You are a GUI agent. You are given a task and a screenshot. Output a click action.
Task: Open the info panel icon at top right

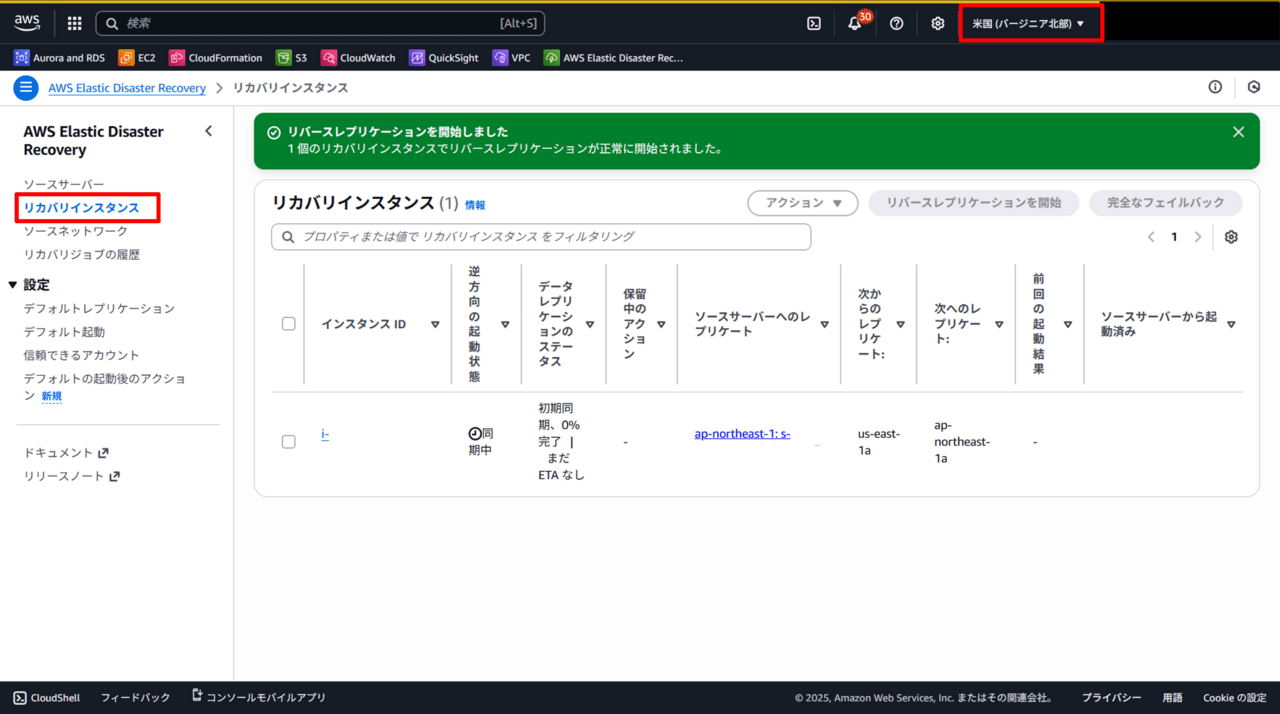pos(1215,87)
